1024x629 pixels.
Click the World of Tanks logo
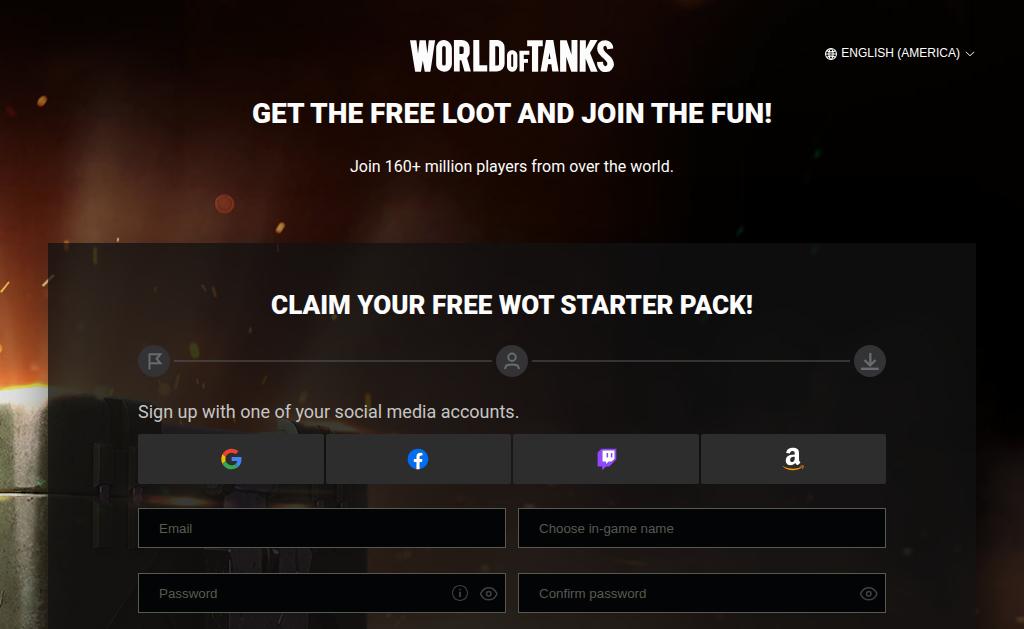[512, 56]
